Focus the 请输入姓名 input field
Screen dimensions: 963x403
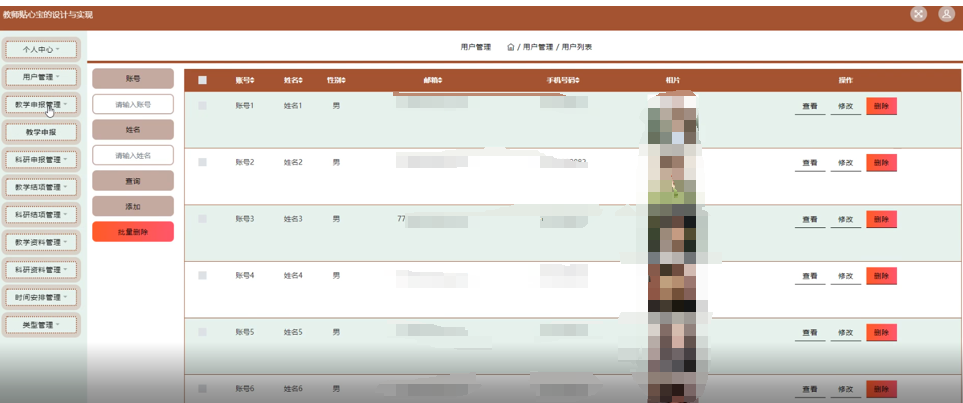(133, 155)
